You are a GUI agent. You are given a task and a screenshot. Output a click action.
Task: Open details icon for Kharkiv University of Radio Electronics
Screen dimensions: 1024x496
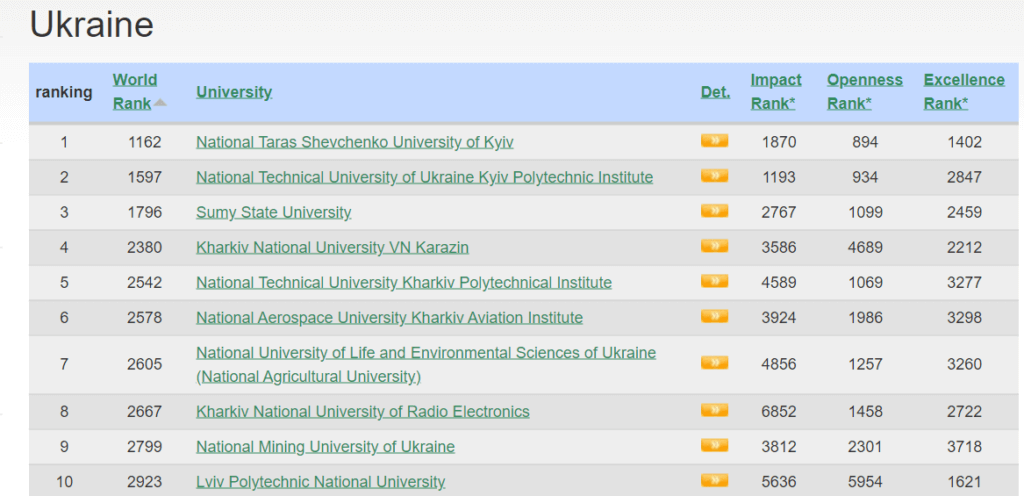[x=714, y=411]
